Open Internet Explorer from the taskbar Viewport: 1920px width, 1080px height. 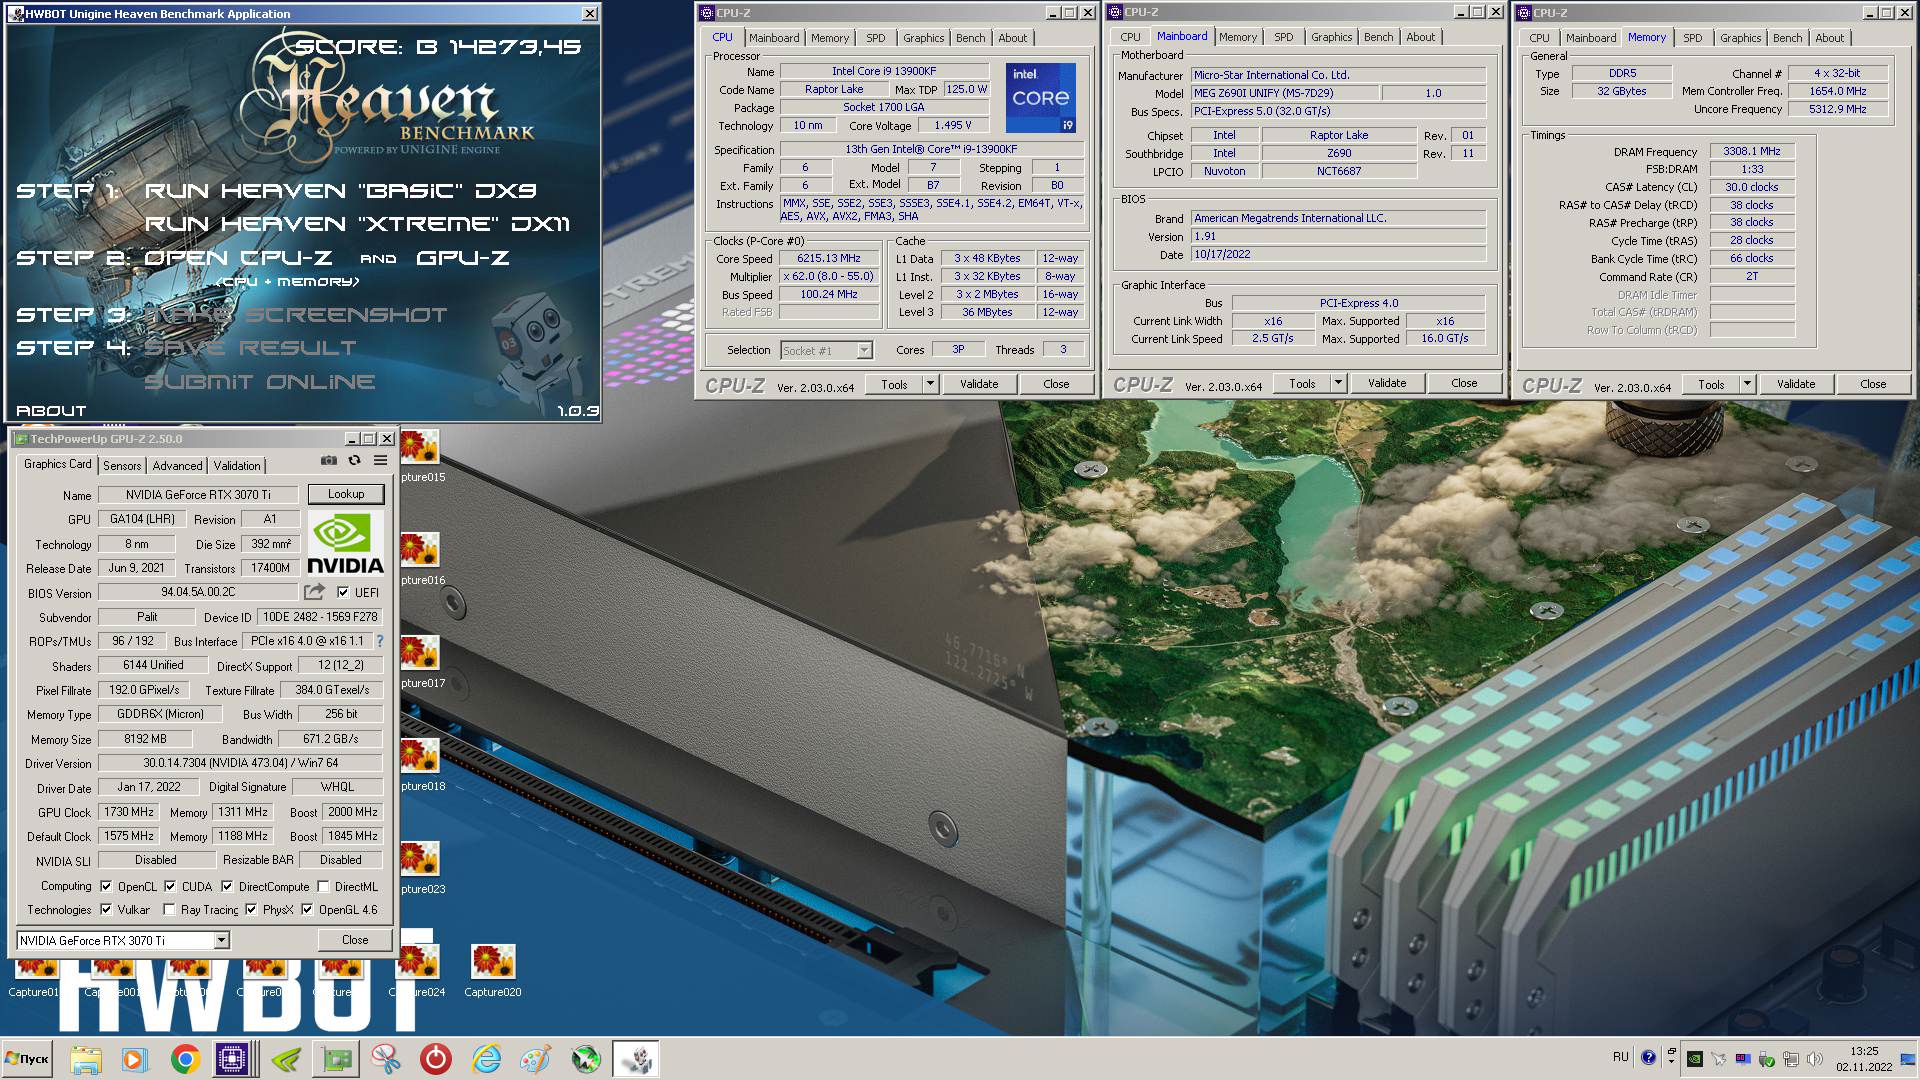pos(486,1059)
